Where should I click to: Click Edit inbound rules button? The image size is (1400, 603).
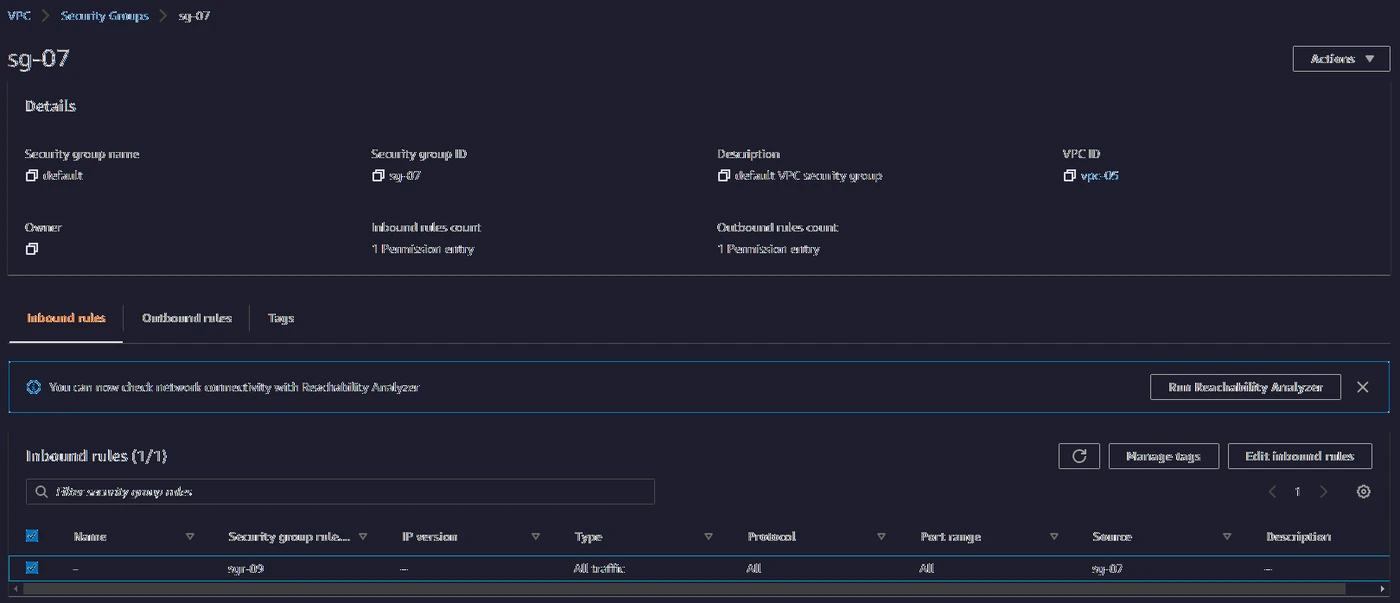tap(1300, 456)
